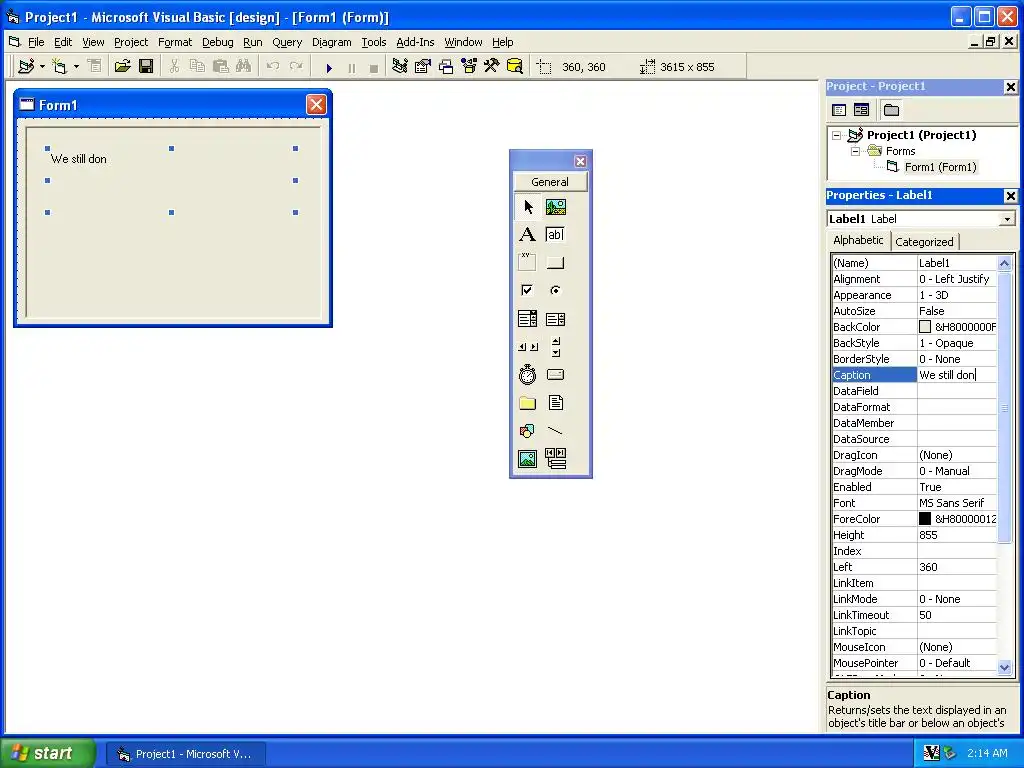Viewport: 1024px width, 768px height.
Task: Collapse the Forms folder node
Action: pyautogui.click(x=856, y=152)
